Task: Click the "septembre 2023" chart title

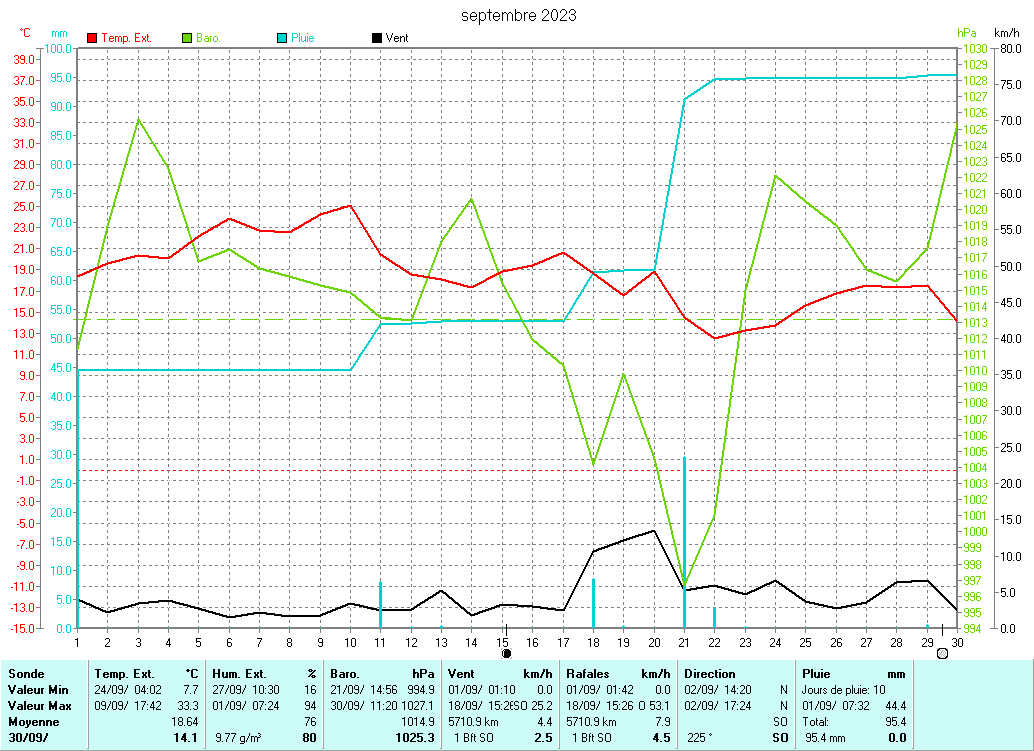Action: pos(518,15)
